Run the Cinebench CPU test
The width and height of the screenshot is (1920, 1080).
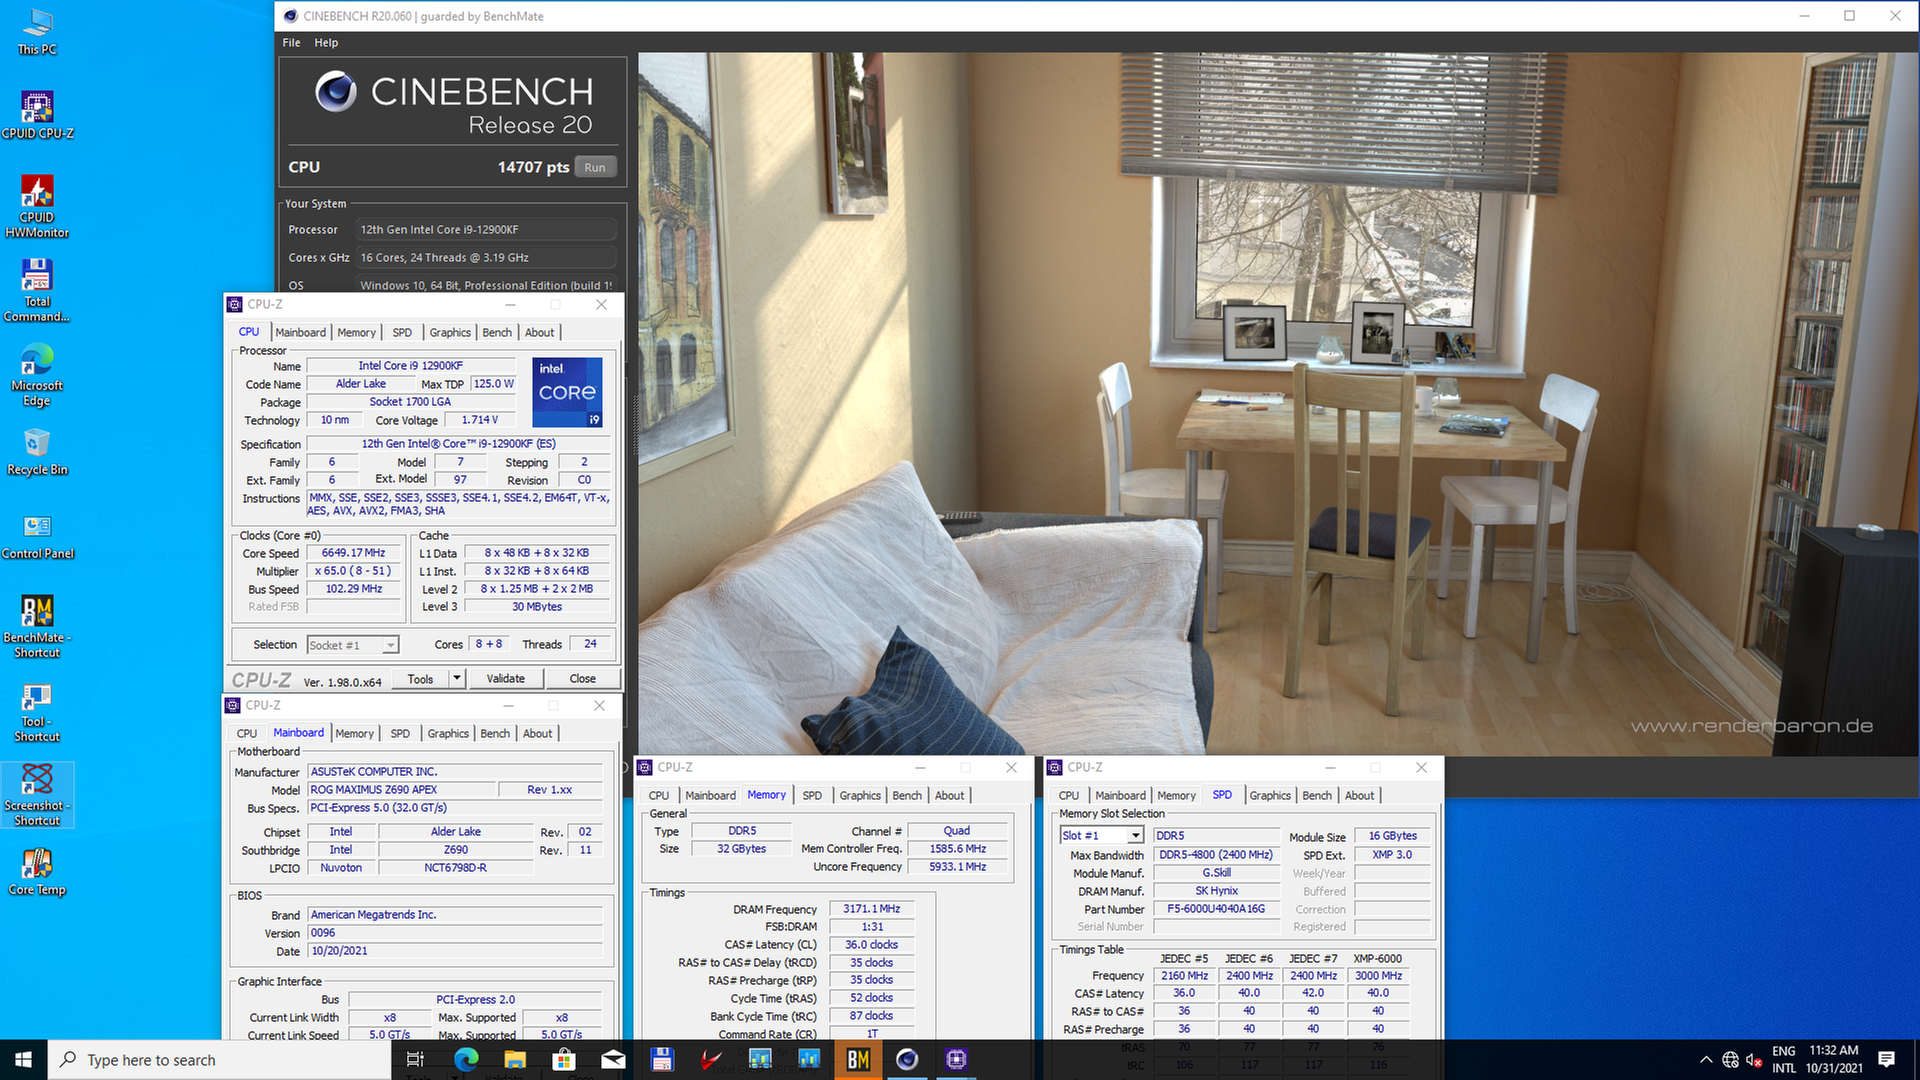[x=595, y=167]
